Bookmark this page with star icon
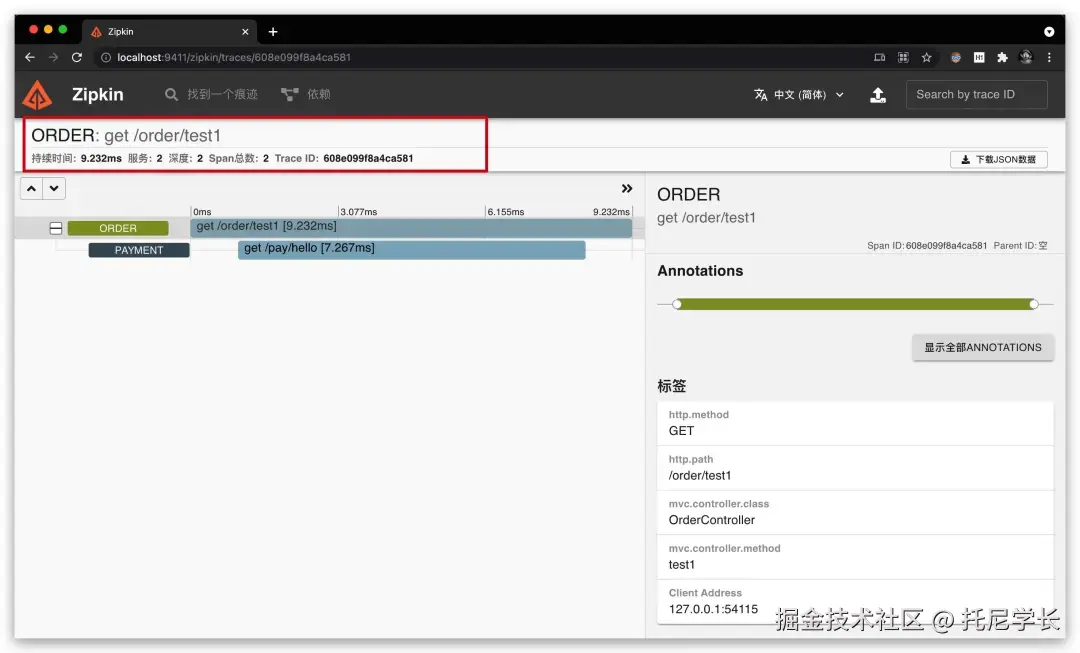 tap(926, 57)
